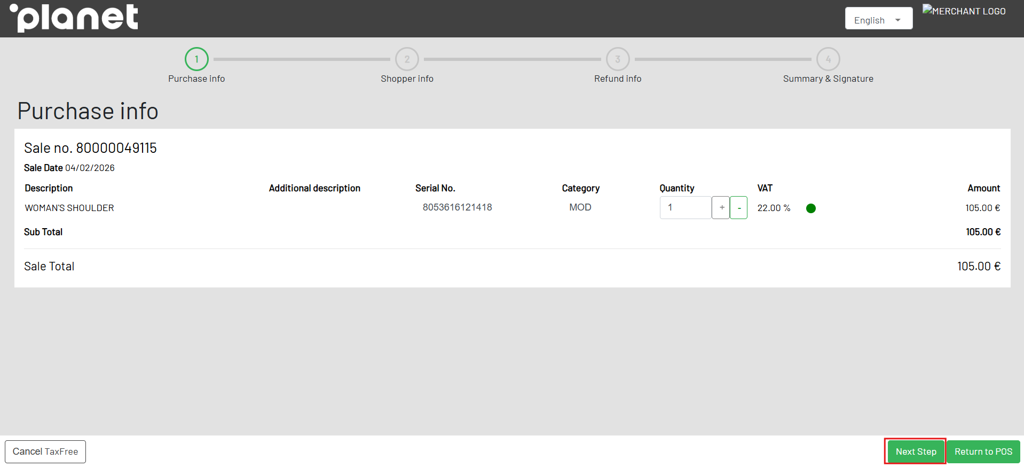Click the Quantity input field
The height and width of the screenshot is (467, 1024).
pyautogui.click(x=685, y=208)
